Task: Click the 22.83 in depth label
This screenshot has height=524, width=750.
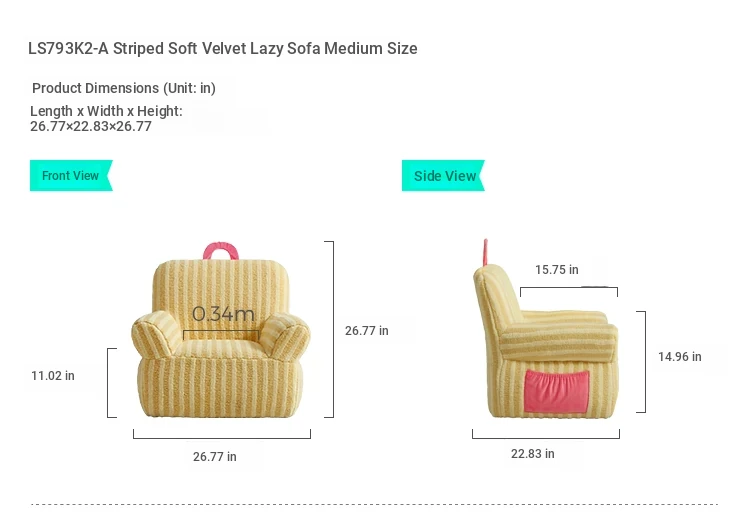Action: [x=533, y=454]
